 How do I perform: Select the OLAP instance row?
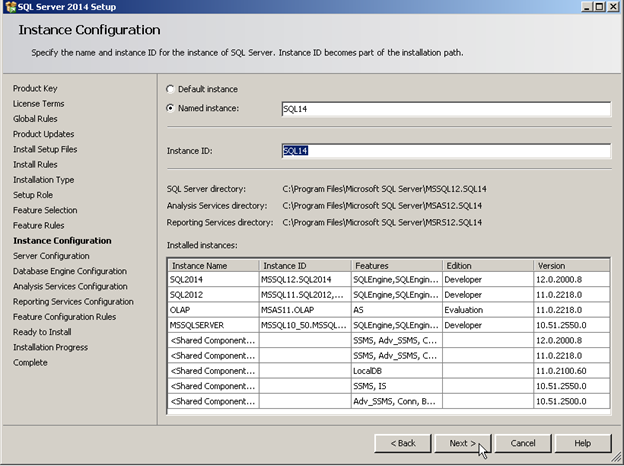(389, 310)
